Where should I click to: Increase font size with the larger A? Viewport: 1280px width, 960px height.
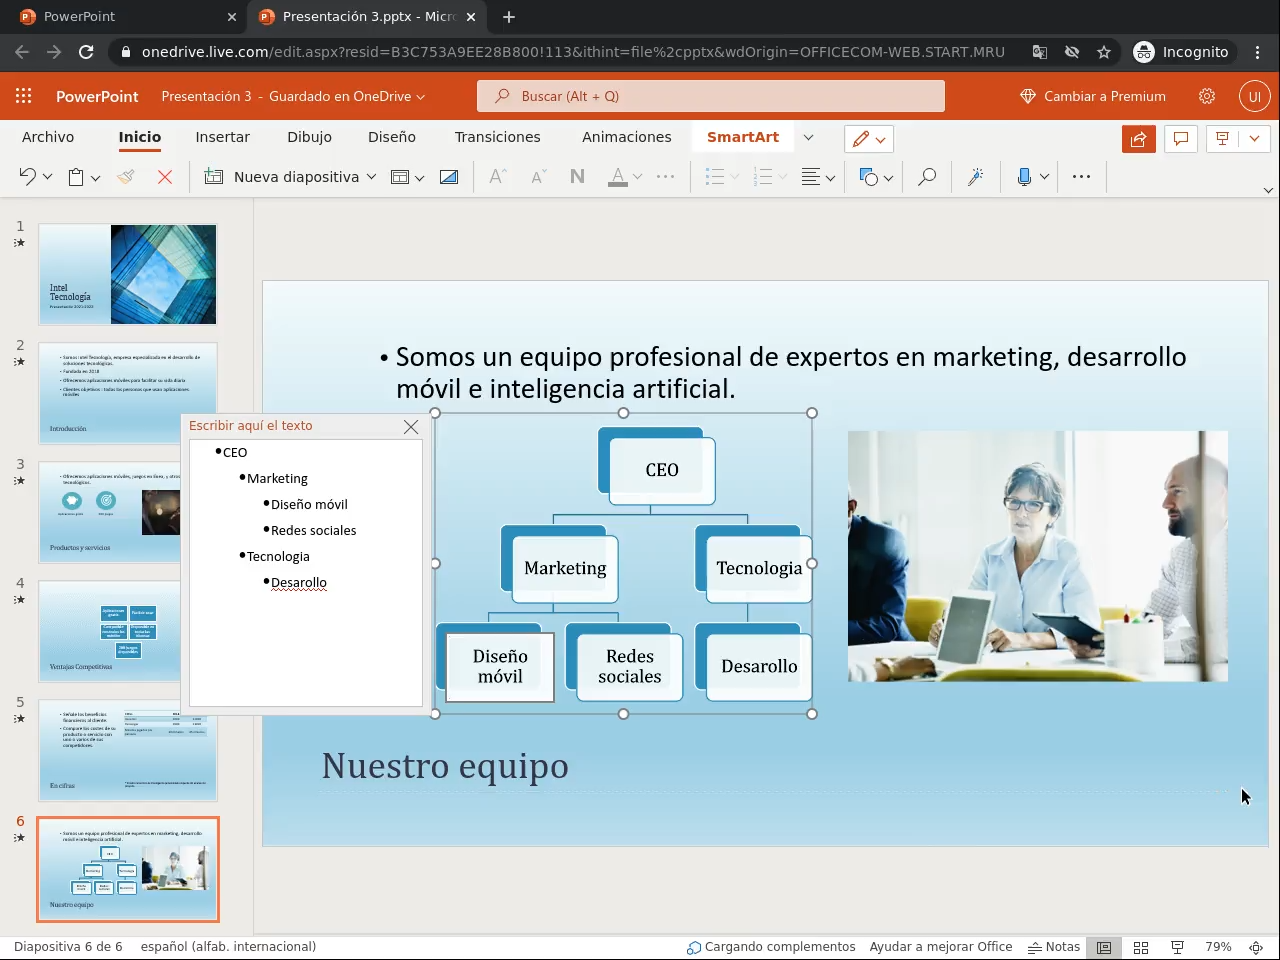click(497, 177)
